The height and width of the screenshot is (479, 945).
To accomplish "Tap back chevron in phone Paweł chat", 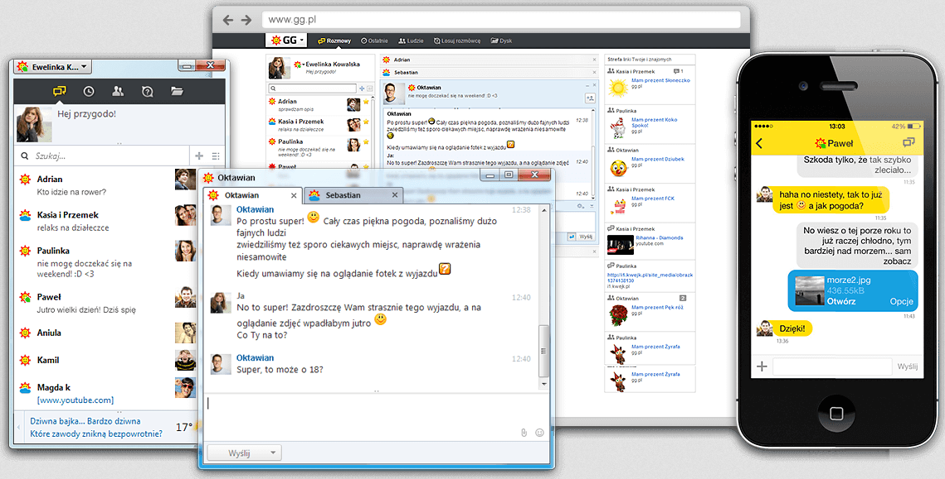I will pyautogui.click(x=759, y=143).
